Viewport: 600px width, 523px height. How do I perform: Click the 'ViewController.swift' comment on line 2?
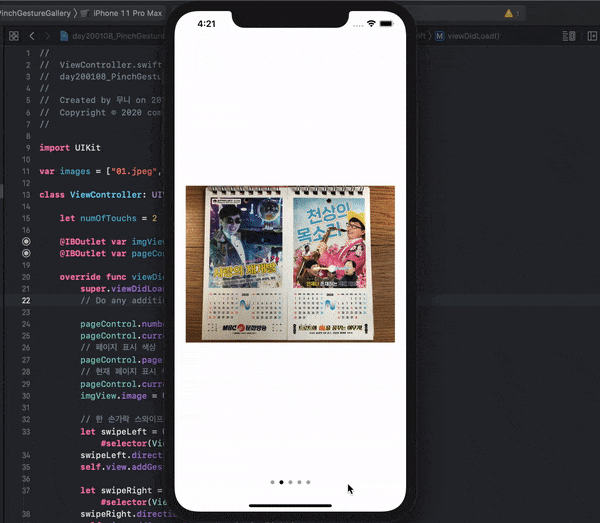click(111, 65)
